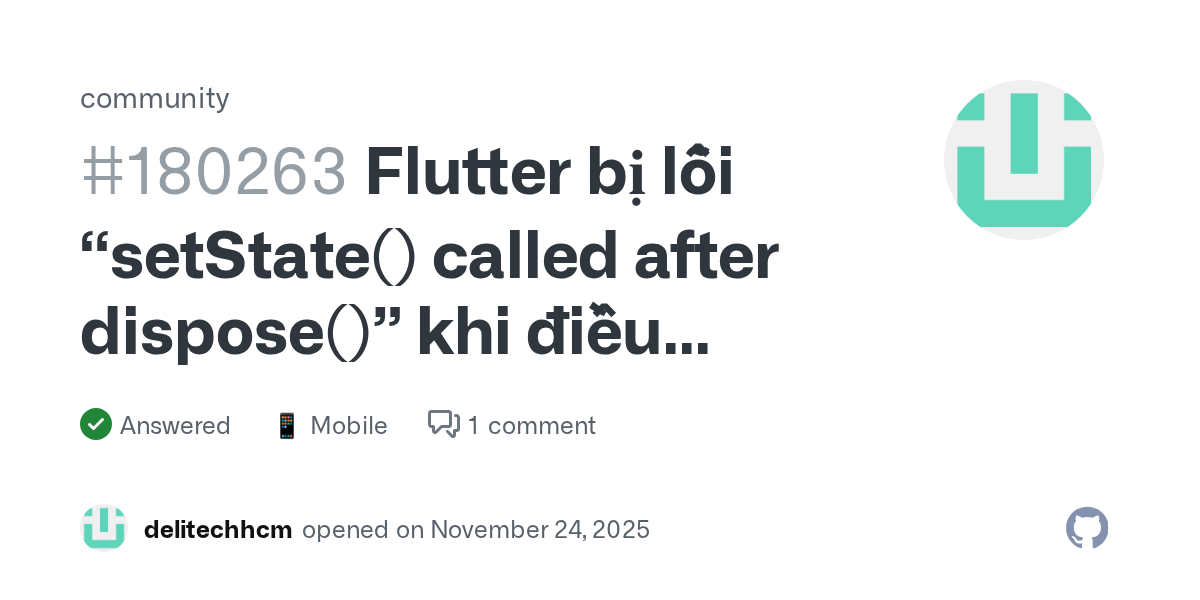
Task: Click the mobile phone emoji icon
Action: [287, 426]
